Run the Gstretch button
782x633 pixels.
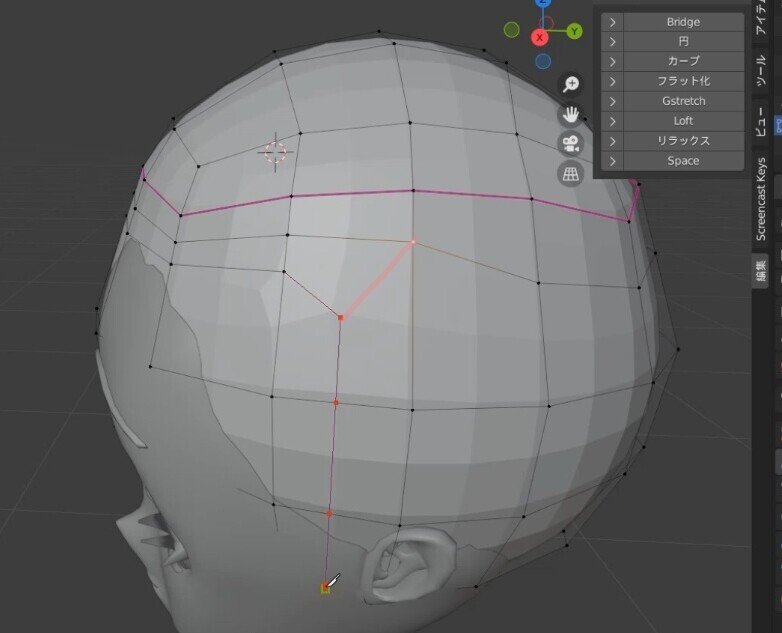tap(683, 102)
